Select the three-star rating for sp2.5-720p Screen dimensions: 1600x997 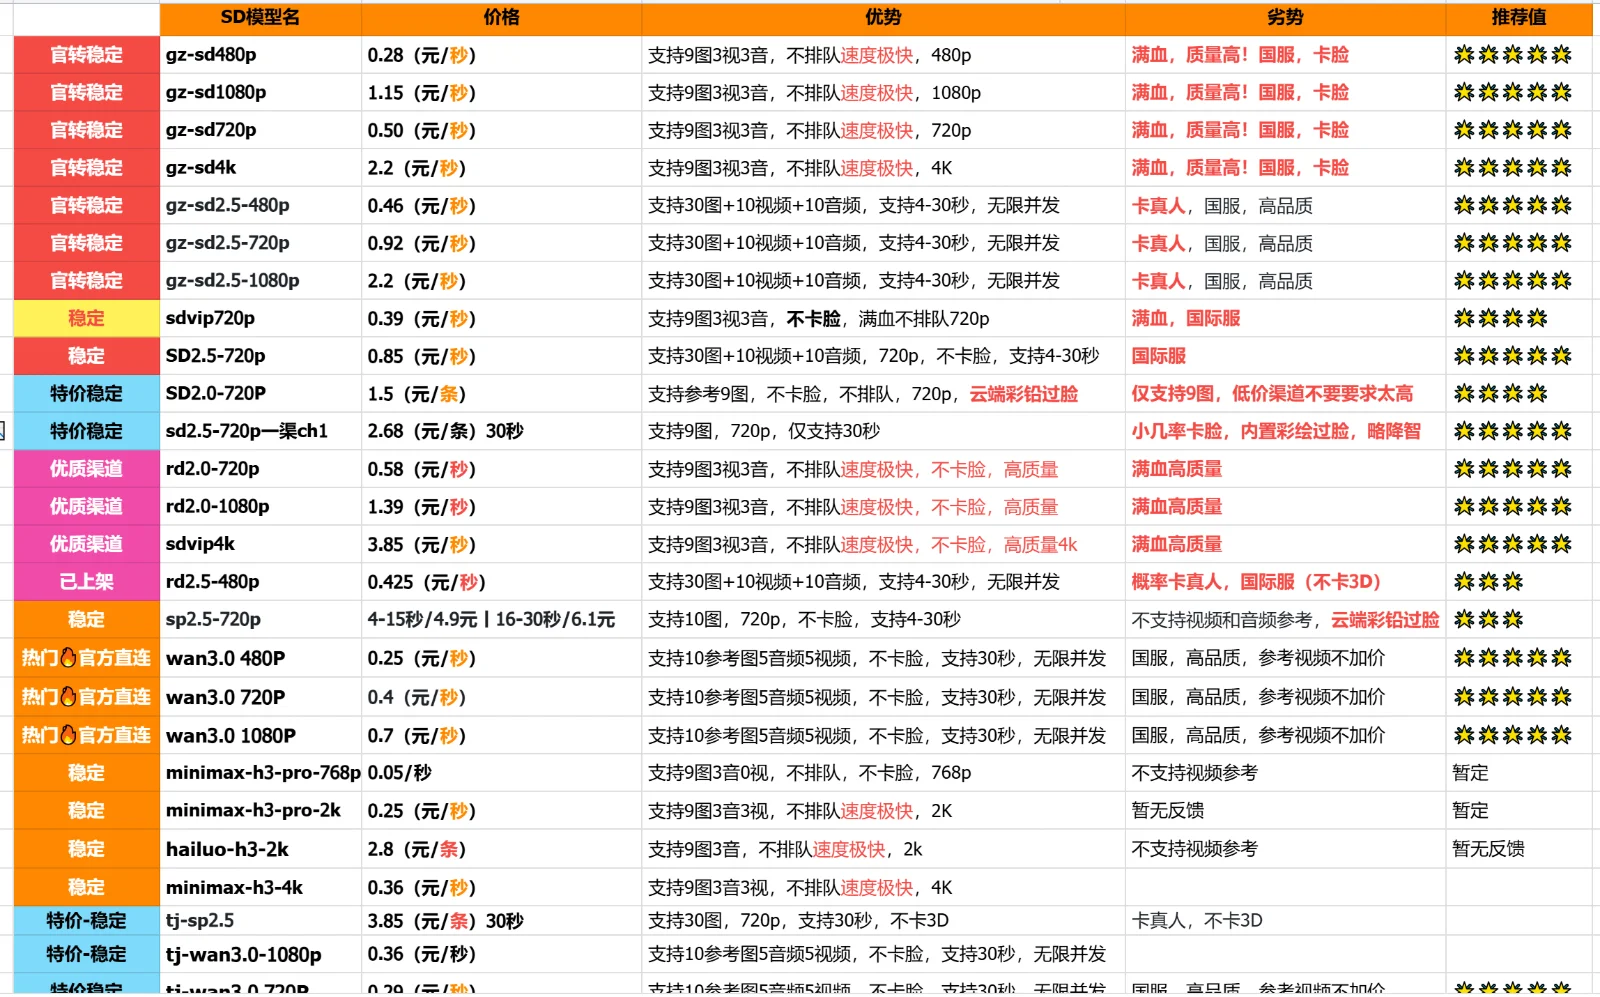point(1518,620)
